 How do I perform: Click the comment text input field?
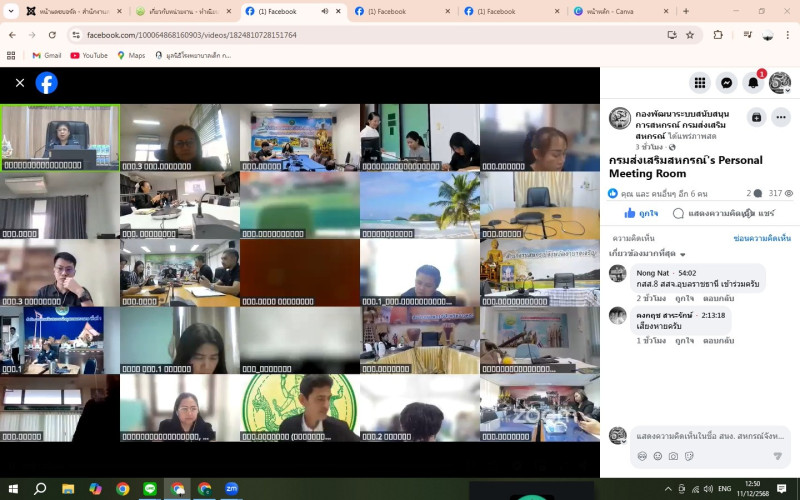pyautogui.click(x=708, y=436)
